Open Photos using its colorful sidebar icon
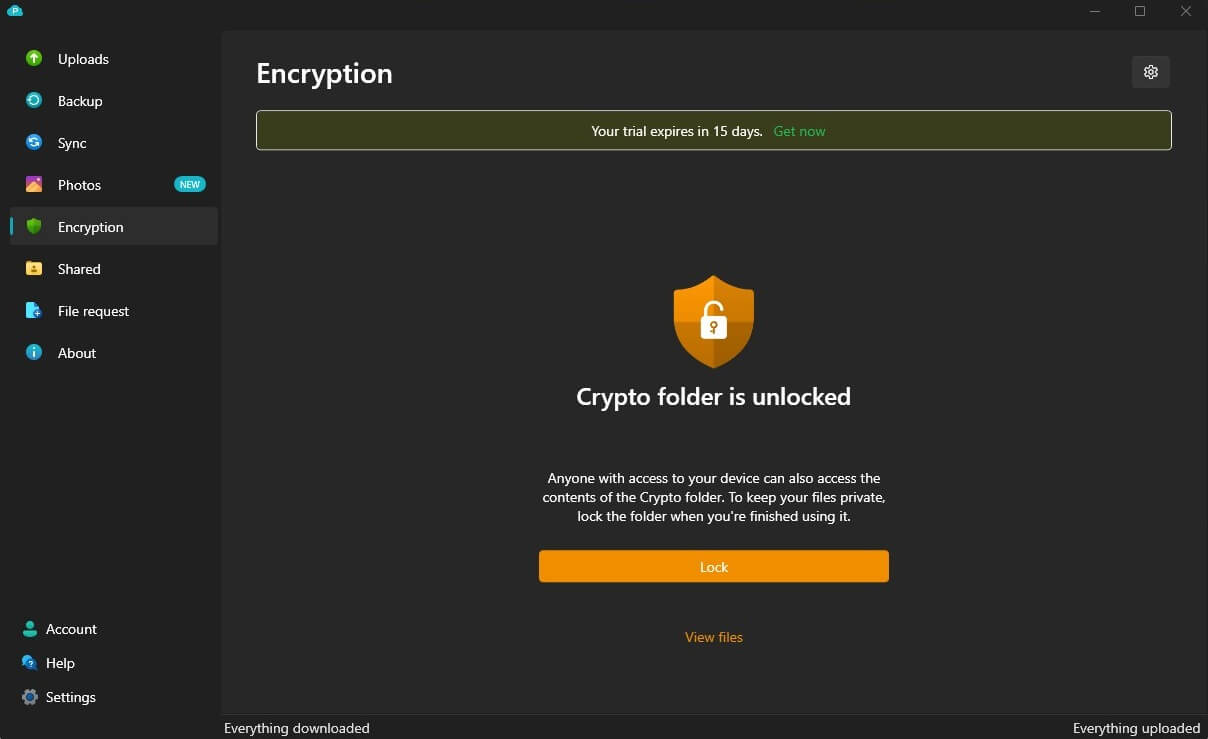 [x=31, y=185]
